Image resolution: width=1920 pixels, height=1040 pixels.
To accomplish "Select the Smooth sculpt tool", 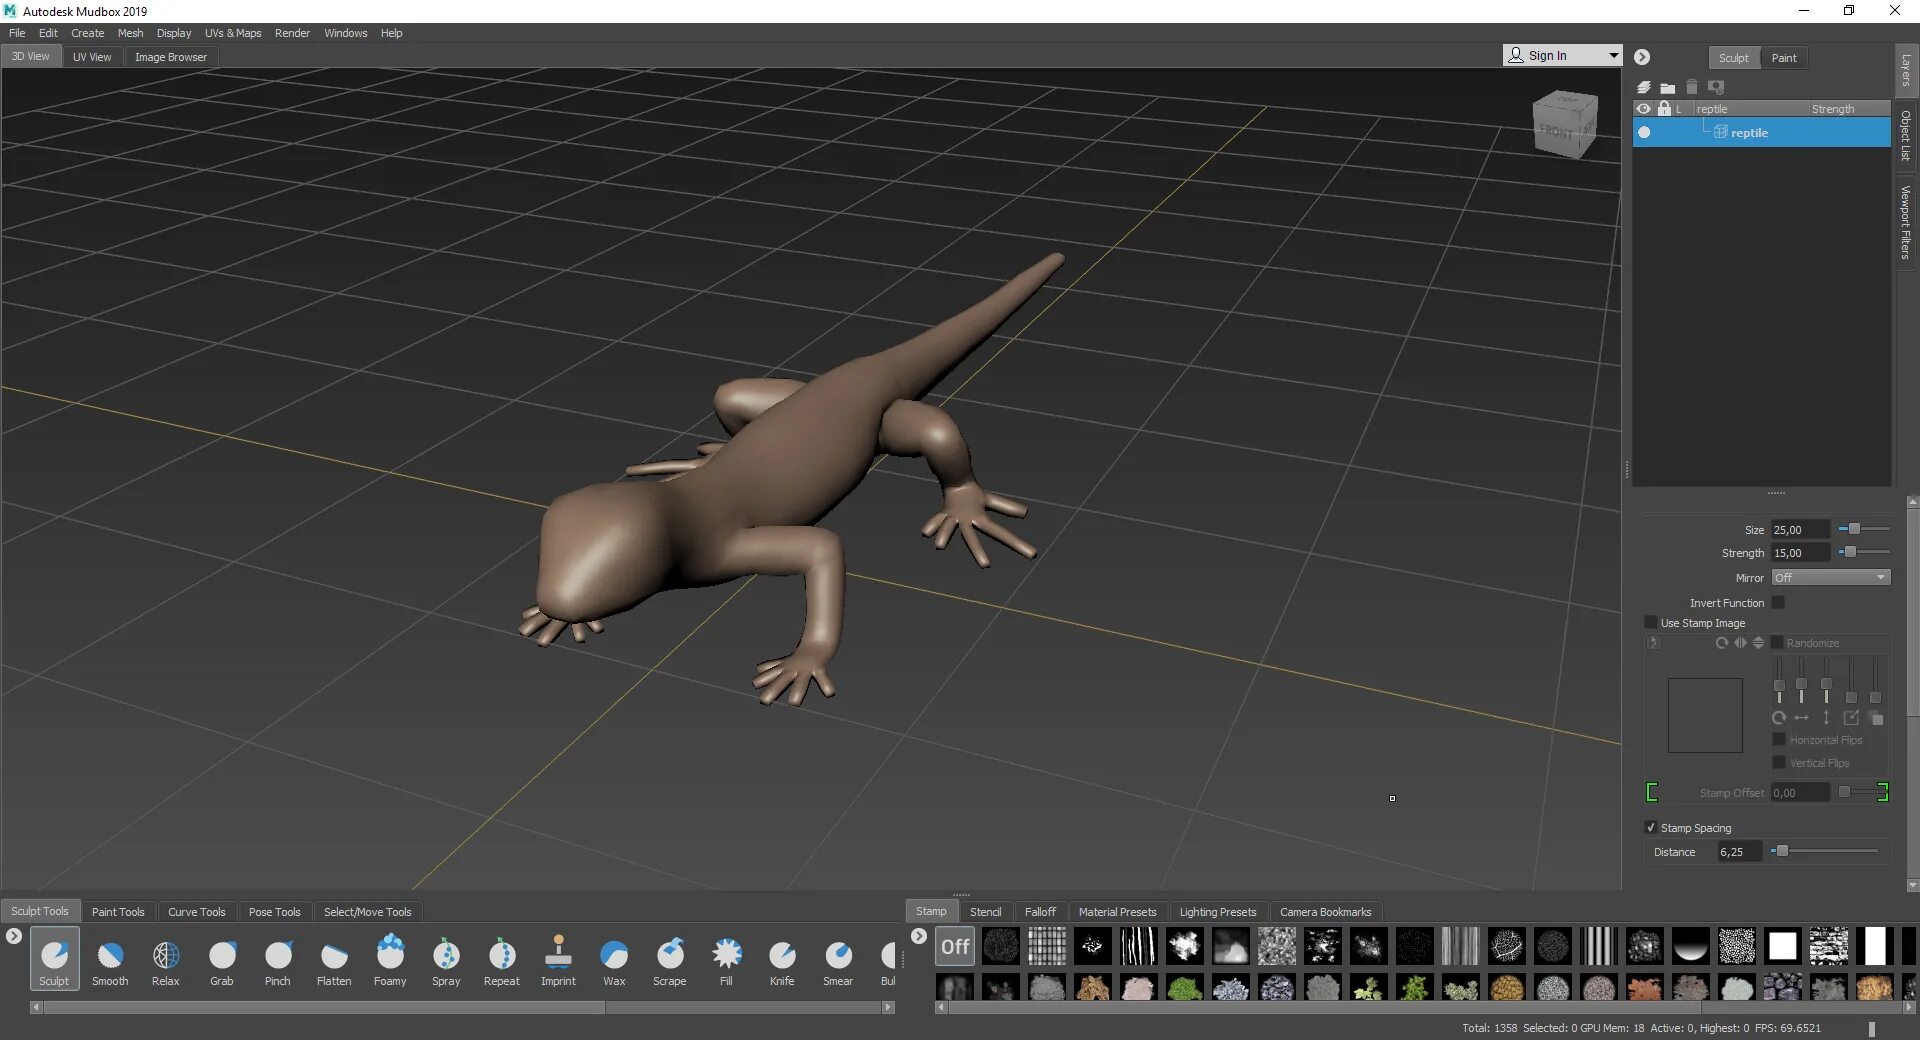I will tap(110, 960).
